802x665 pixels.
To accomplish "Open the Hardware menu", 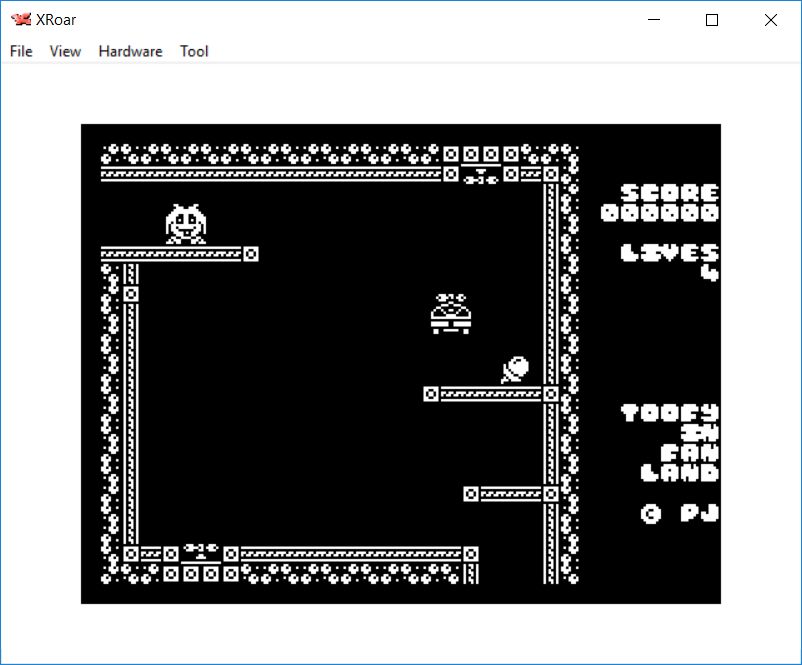I will coord(130,51).
